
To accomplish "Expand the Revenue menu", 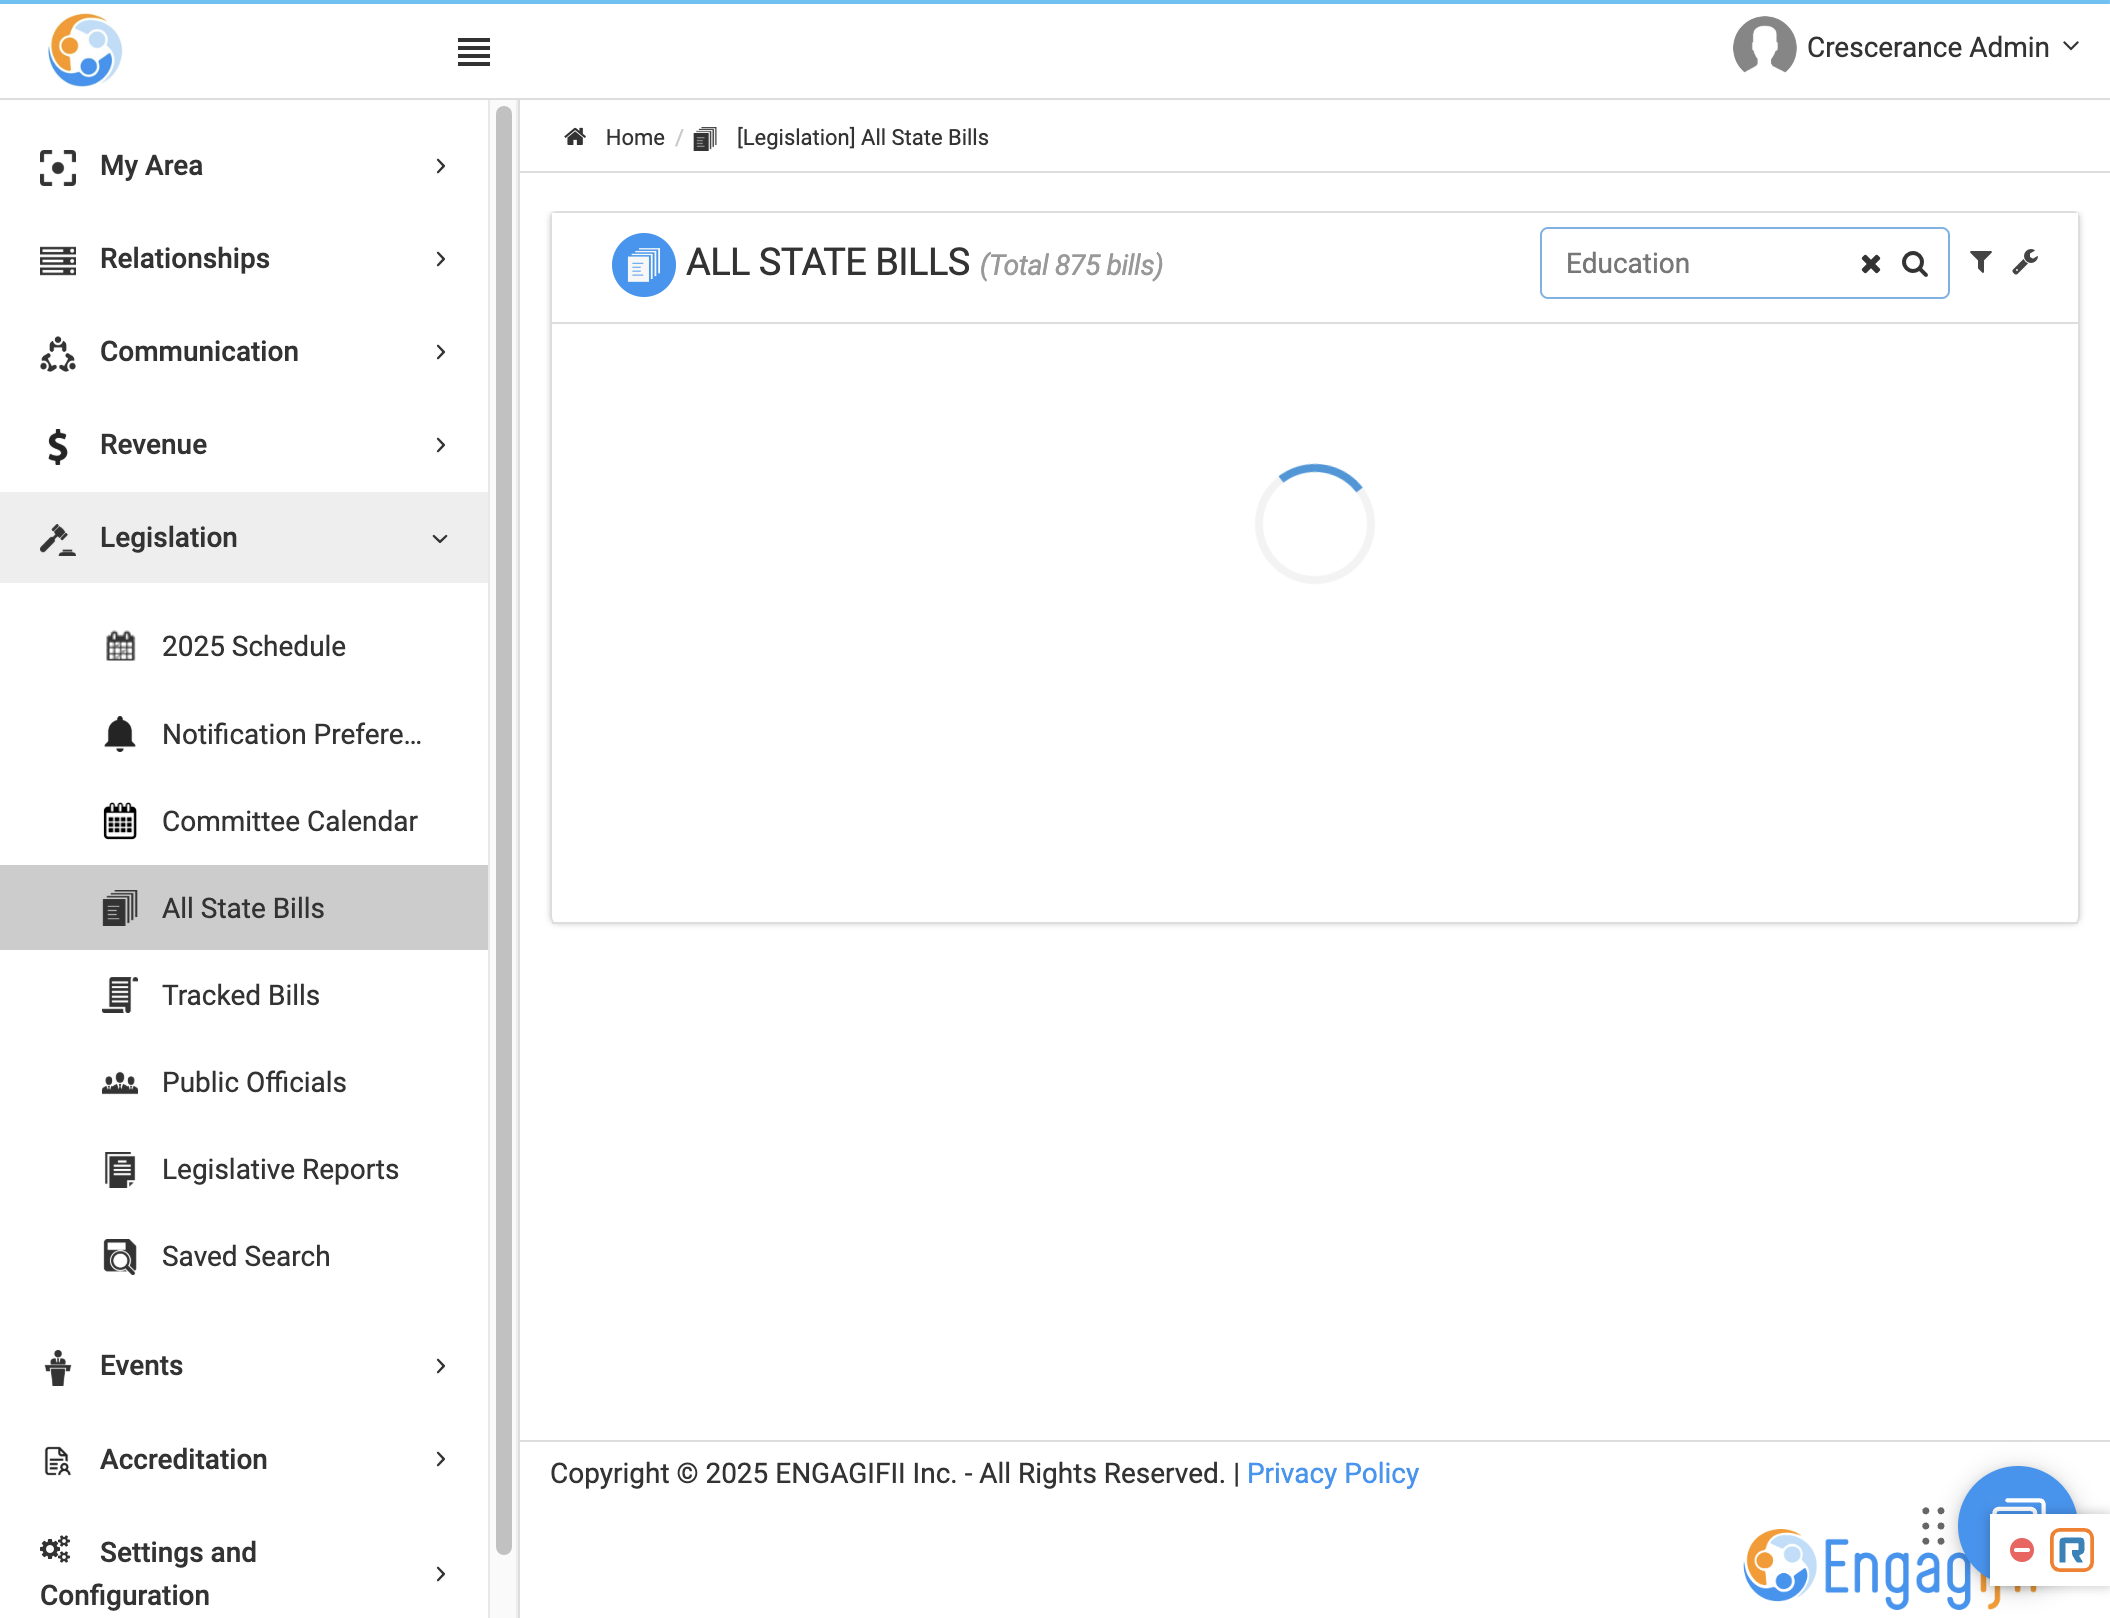I will pyautogui.click(x=244, y=445).
